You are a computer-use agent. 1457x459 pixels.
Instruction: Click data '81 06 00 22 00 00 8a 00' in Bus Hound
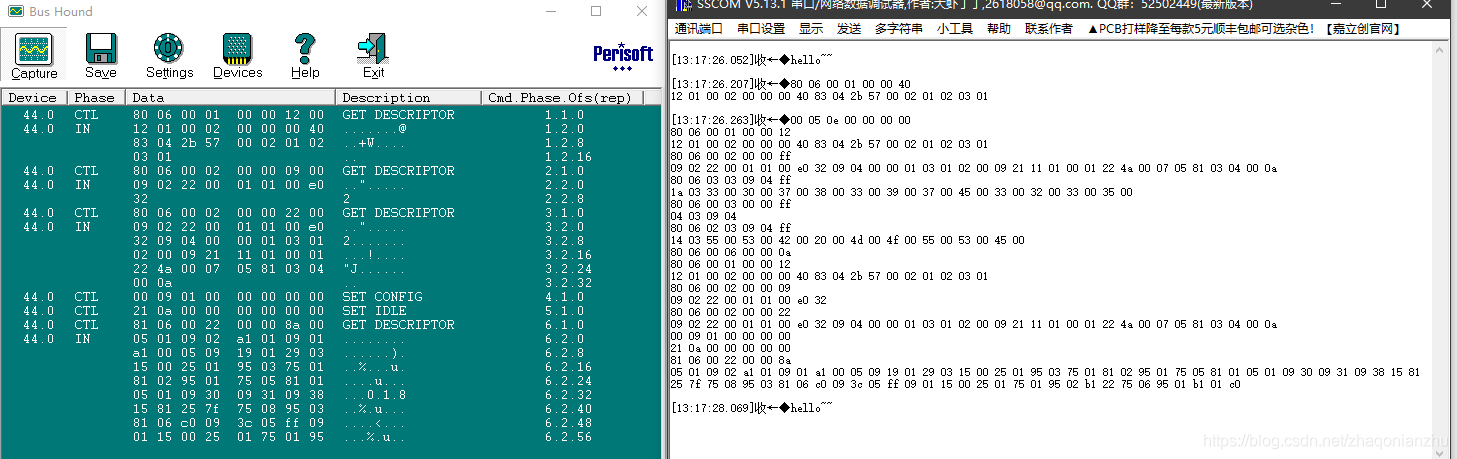tap(229, 325)
